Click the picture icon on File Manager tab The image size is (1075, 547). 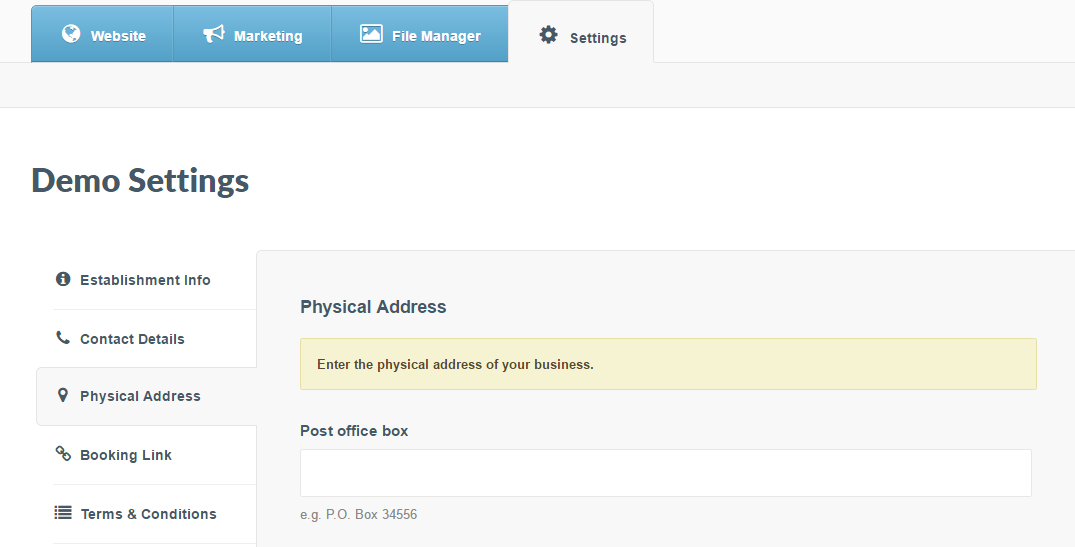pos(371,34)
